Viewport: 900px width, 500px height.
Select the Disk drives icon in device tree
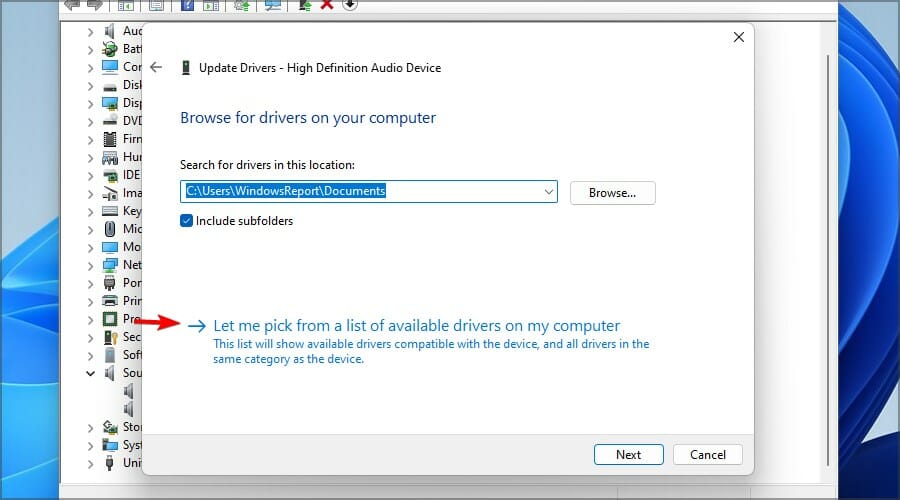(x=110, y=86)
